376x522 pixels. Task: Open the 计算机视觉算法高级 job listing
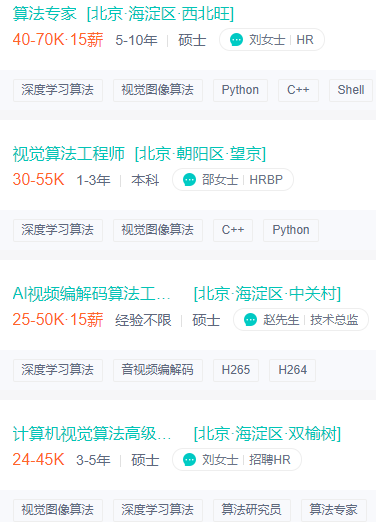coord(92,434)
